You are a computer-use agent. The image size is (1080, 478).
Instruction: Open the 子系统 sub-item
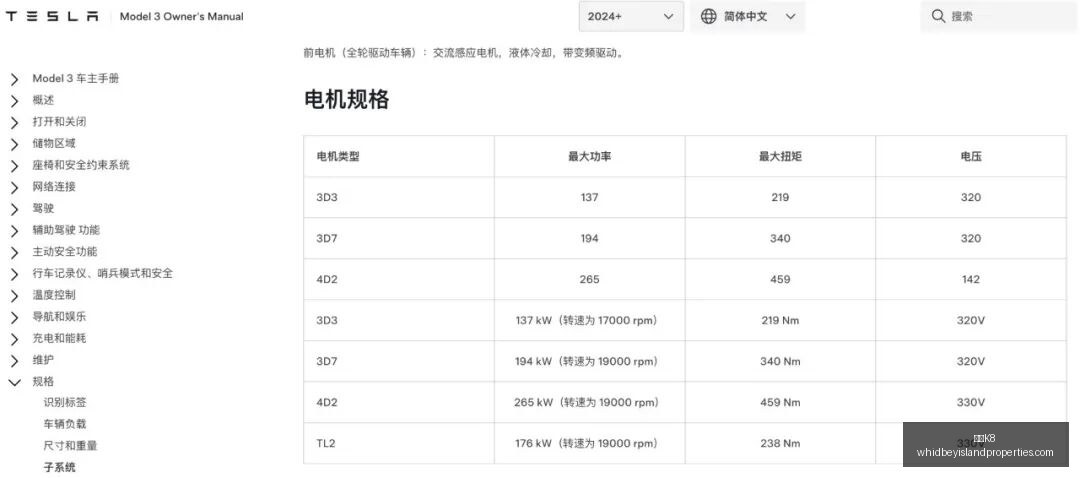59,467
